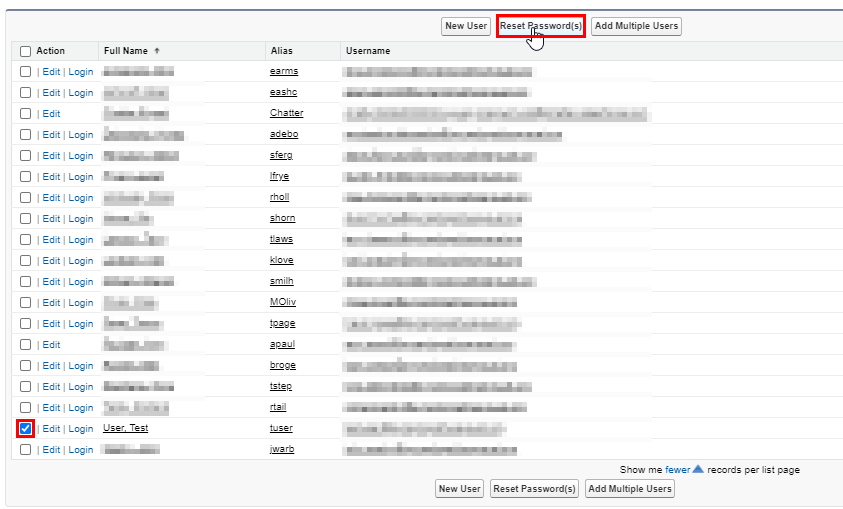Toggle the select-all checkbox in Action header

click(25, 51)
